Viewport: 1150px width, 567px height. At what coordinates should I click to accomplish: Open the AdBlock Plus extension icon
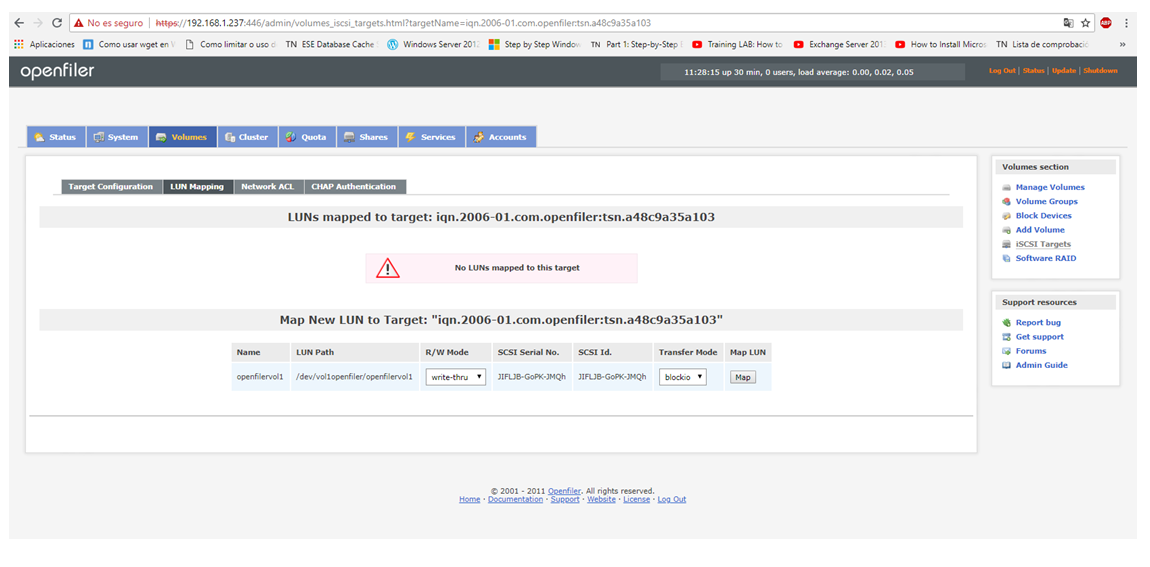tap(1105, 23)
